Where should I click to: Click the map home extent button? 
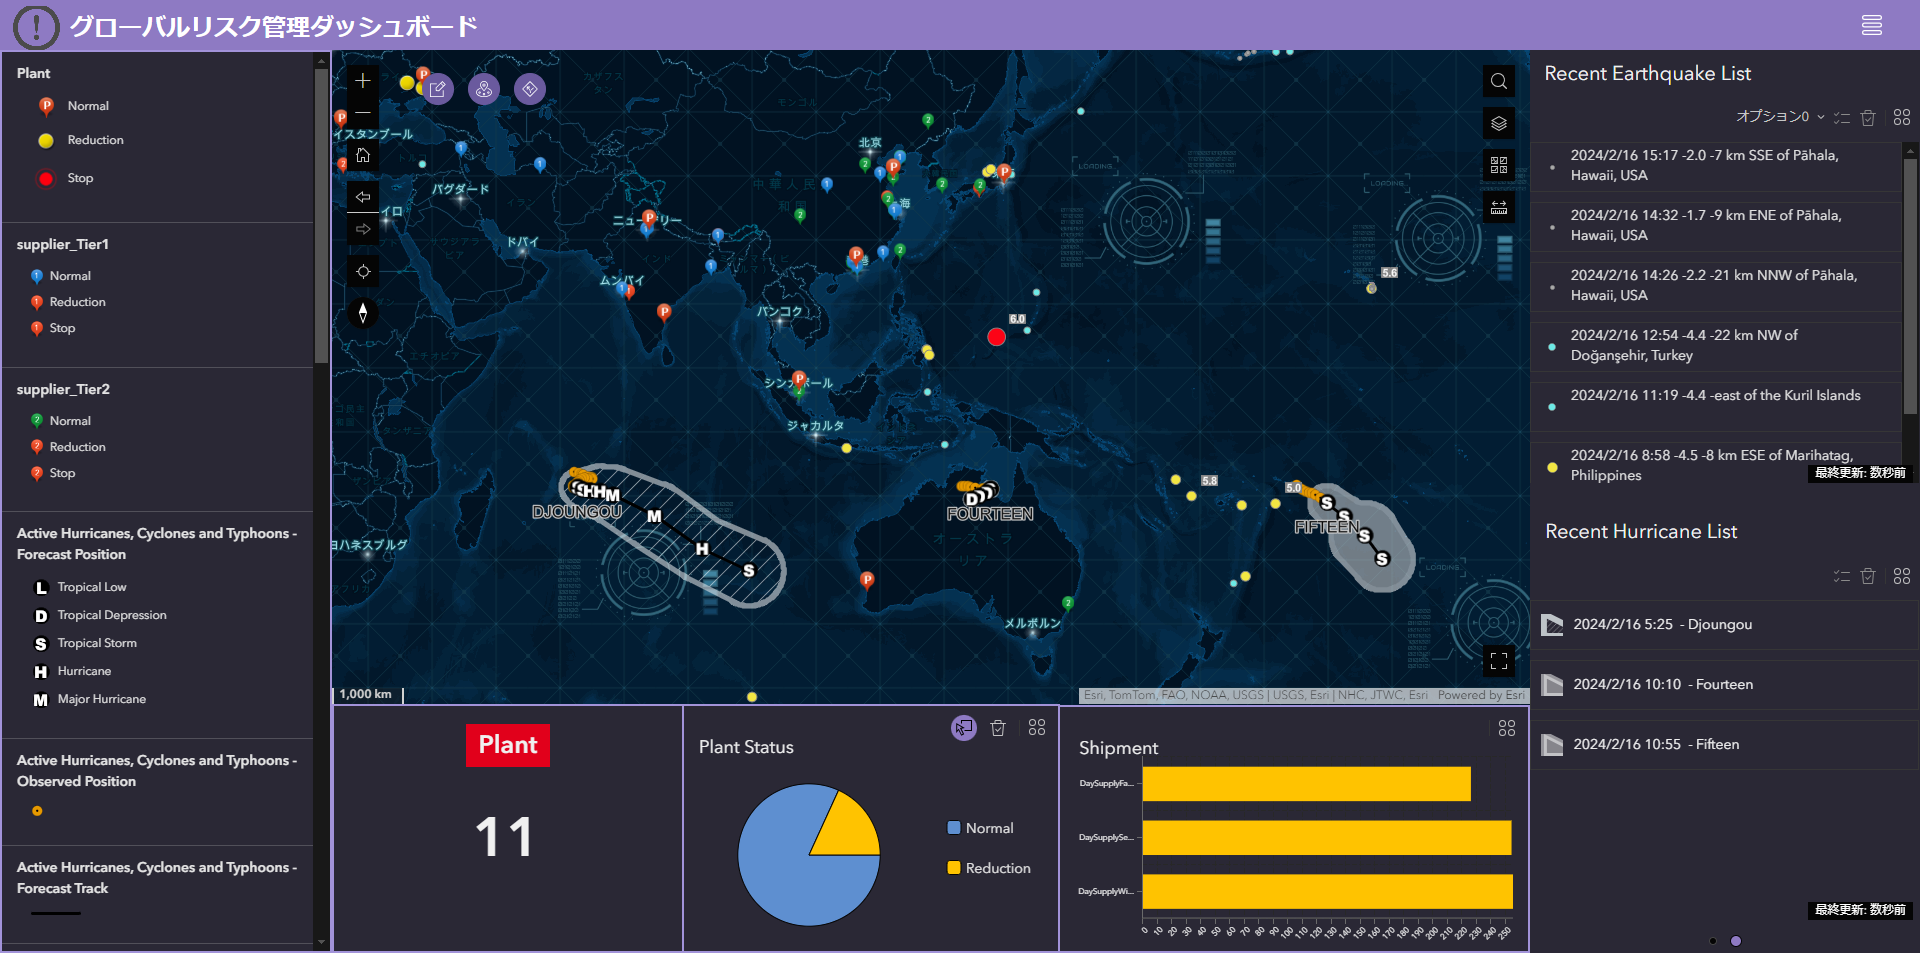(363, 156)
